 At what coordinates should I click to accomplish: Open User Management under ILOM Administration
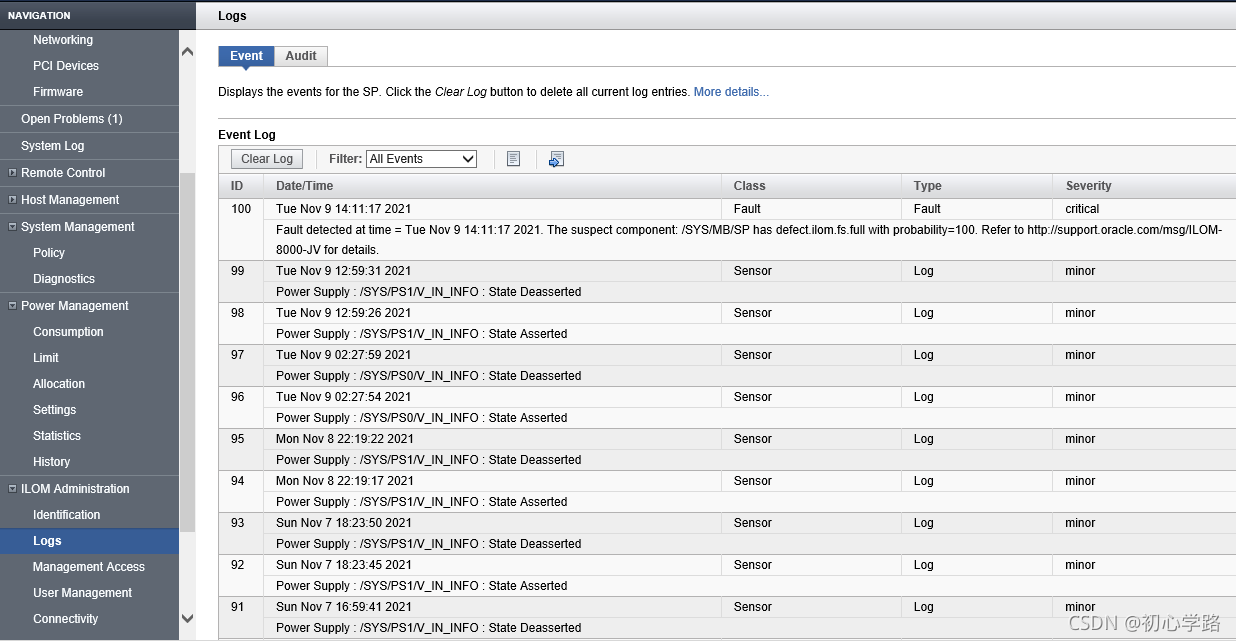82,593
